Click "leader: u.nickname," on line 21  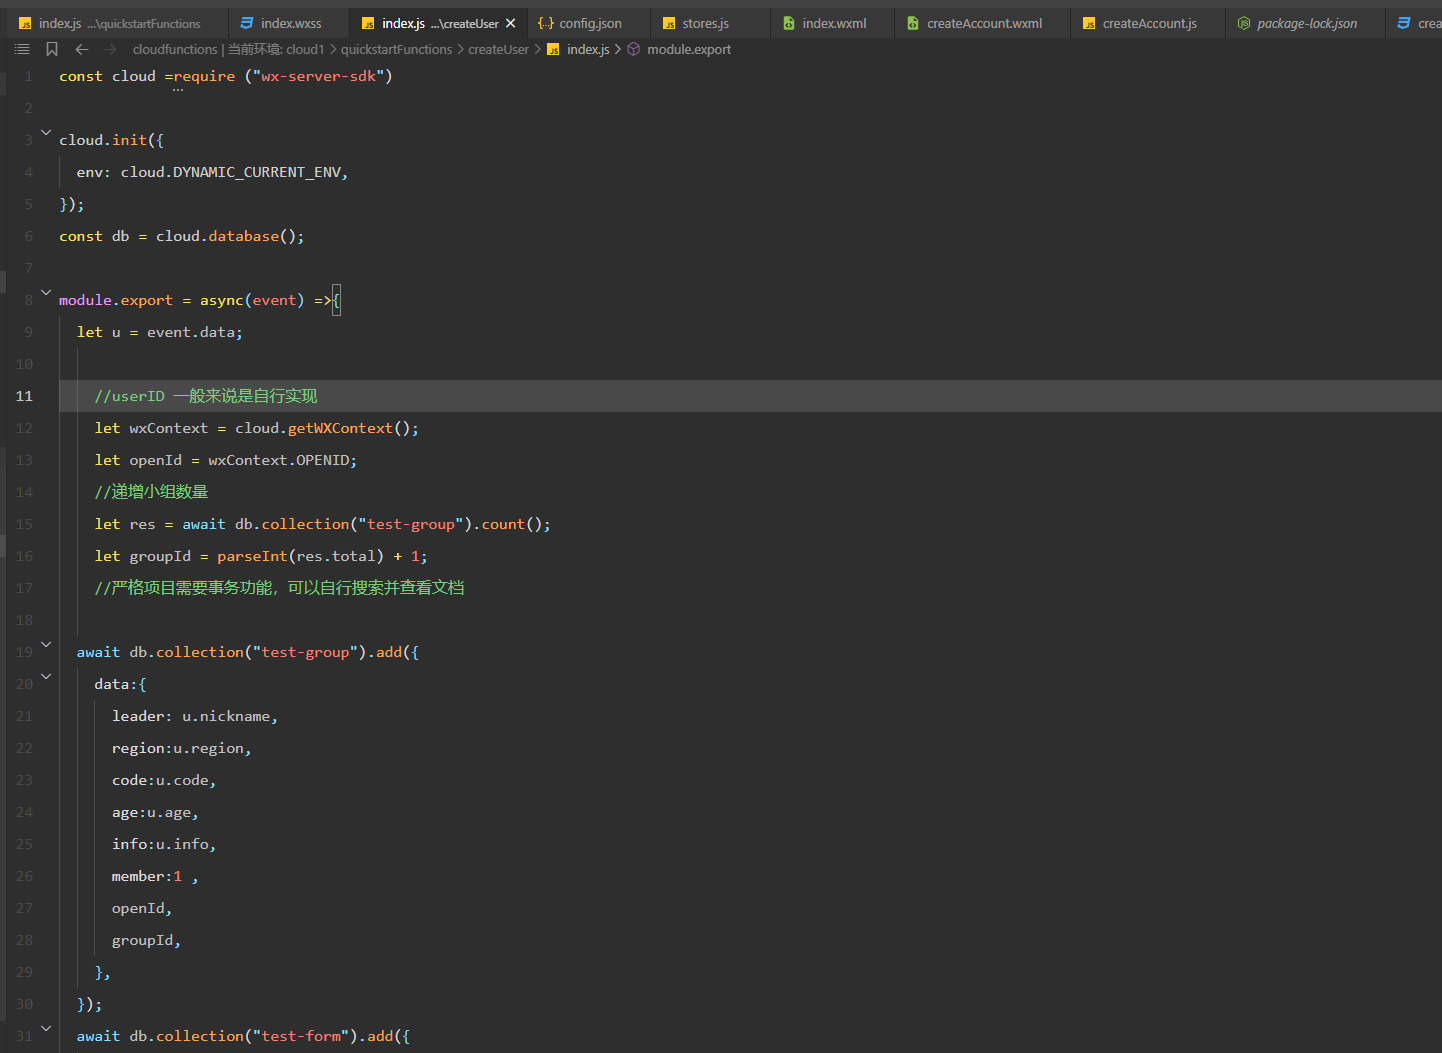pos(195,716)
